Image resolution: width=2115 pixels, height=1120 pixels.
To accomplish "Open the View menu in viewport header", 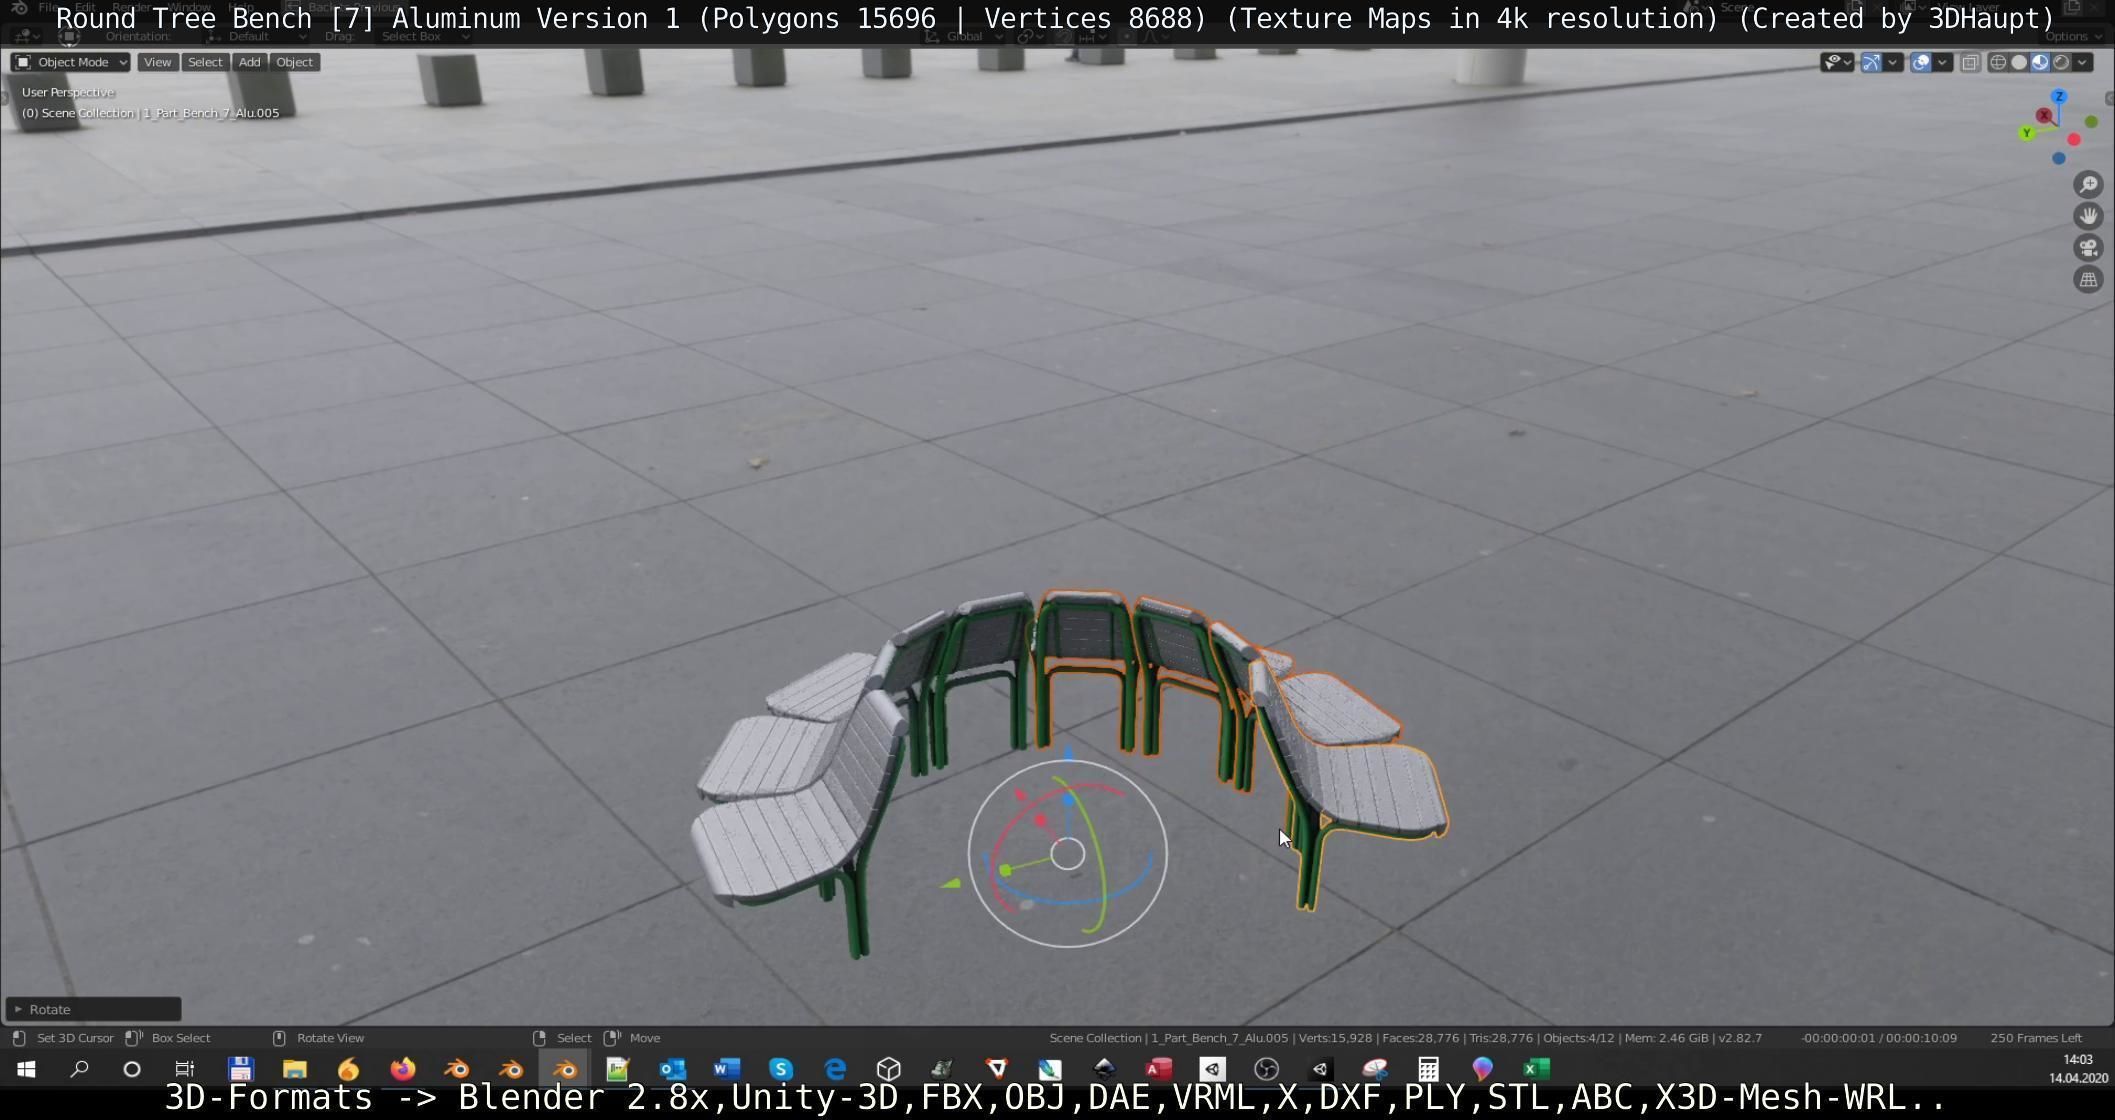I will click(157, 62).
